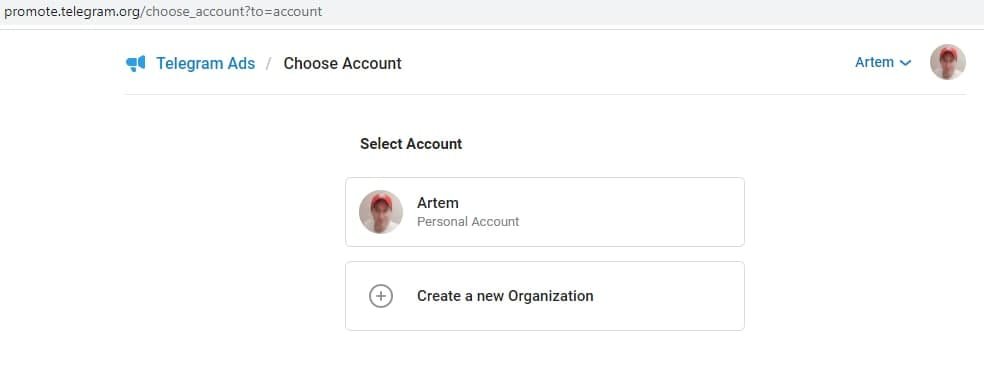Click the browser address bar URL
The width and height of the screenshot is (984, 391).
(163, 11)
